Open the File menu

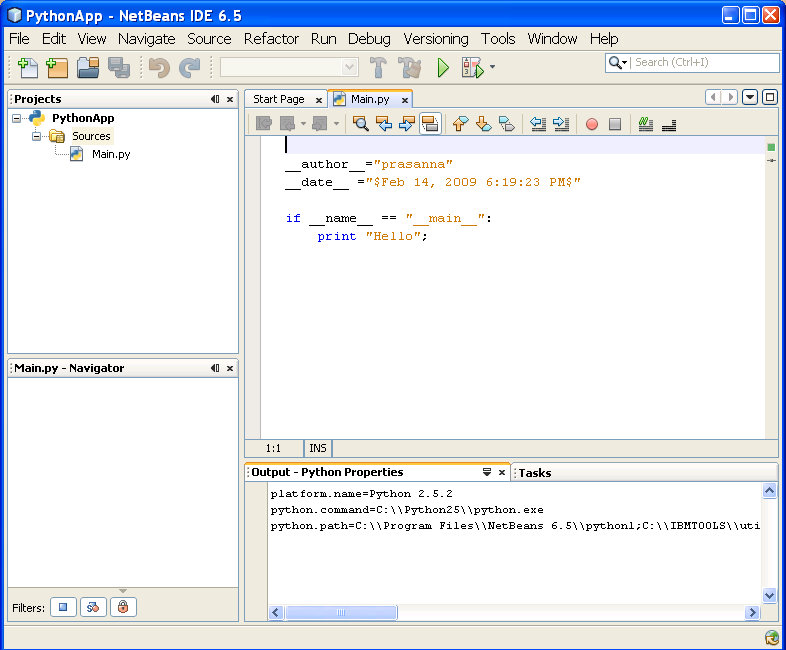pos(20,39)
